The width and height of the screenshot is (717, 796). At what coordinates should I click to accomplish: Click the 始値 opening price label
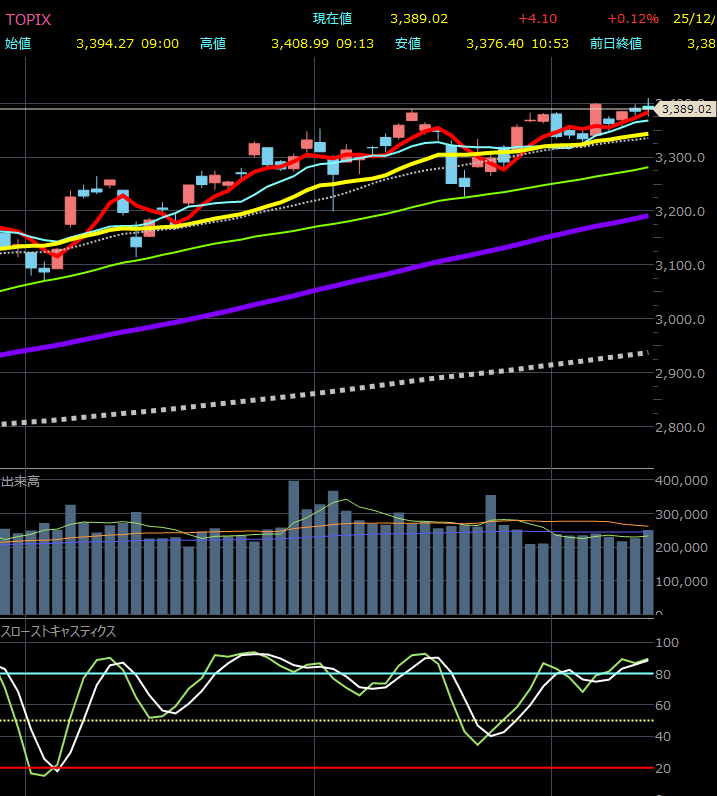tap(18, 44)
